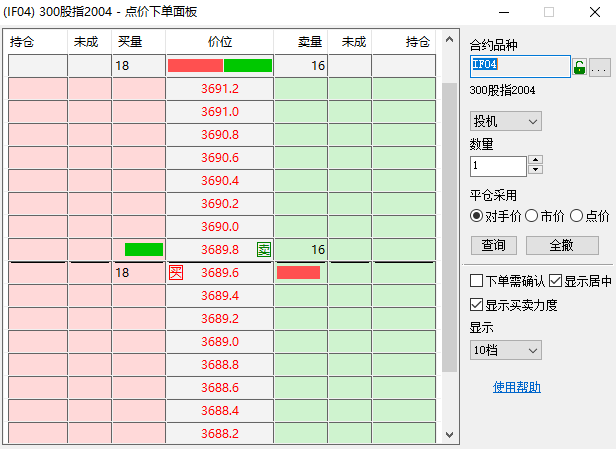Increase quantity with the up stepper arrow
The image size is (616, 449).
click(535, 160)
